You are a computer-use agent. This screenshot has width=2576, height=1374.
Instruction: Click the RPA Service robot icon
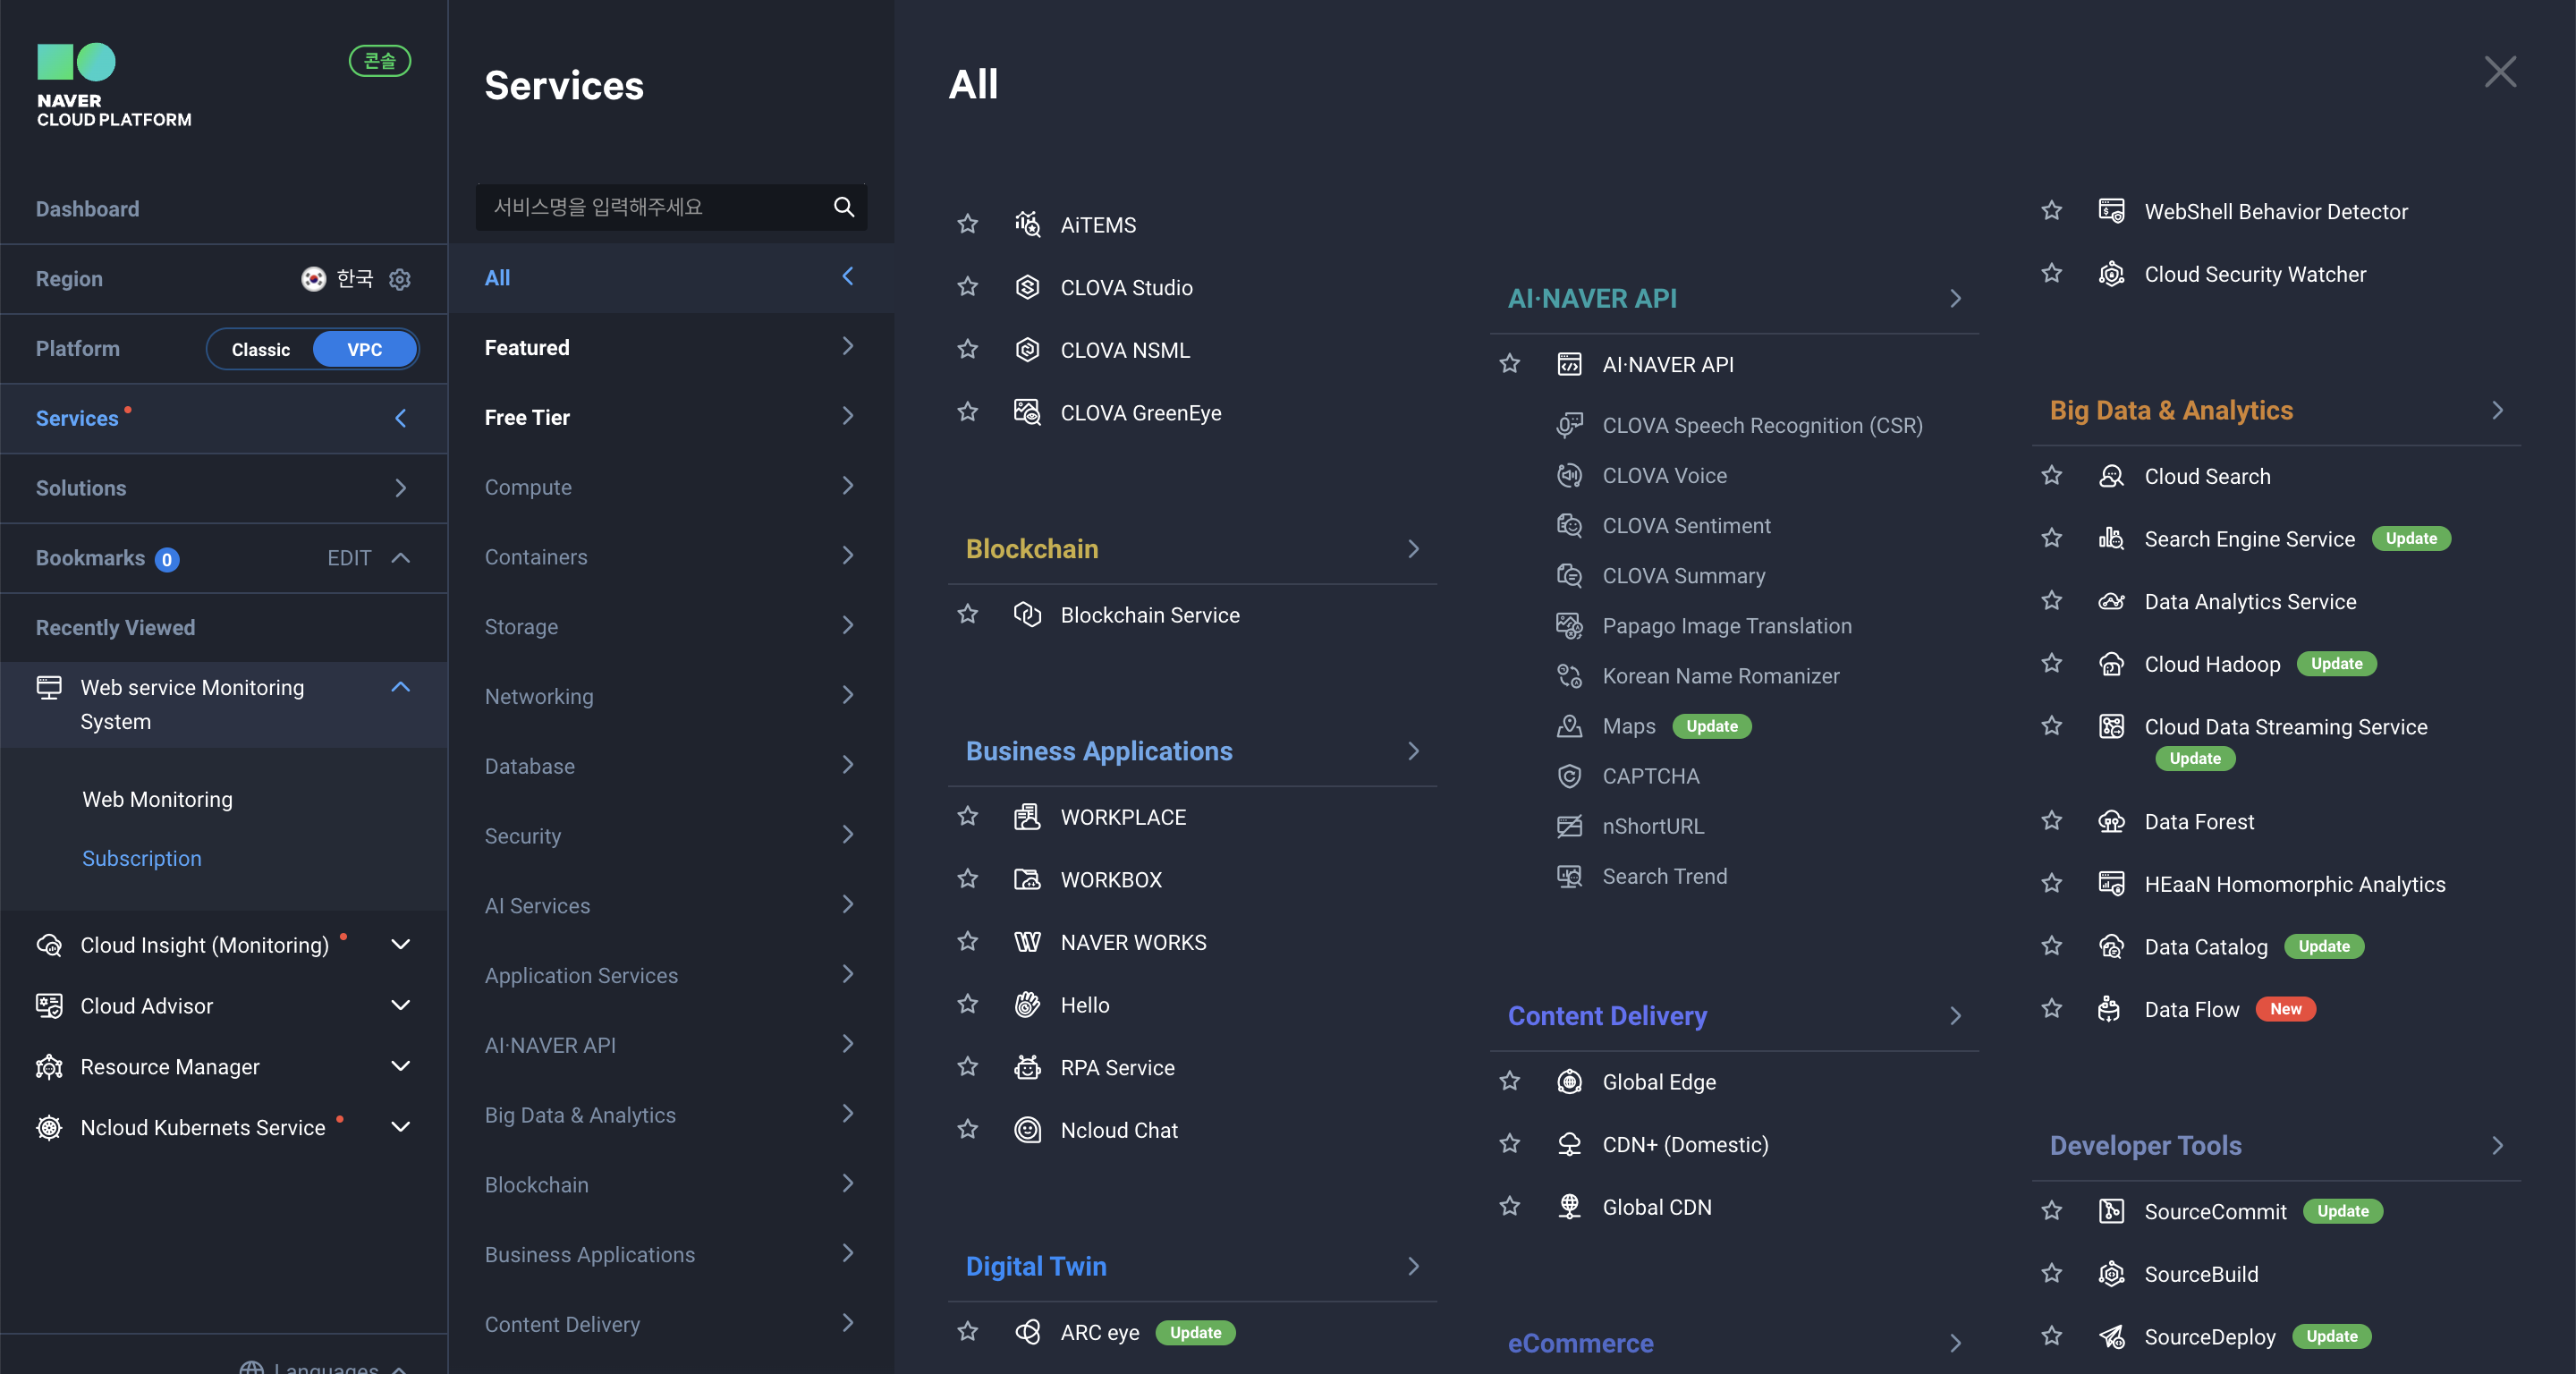click(1027, 1067)
